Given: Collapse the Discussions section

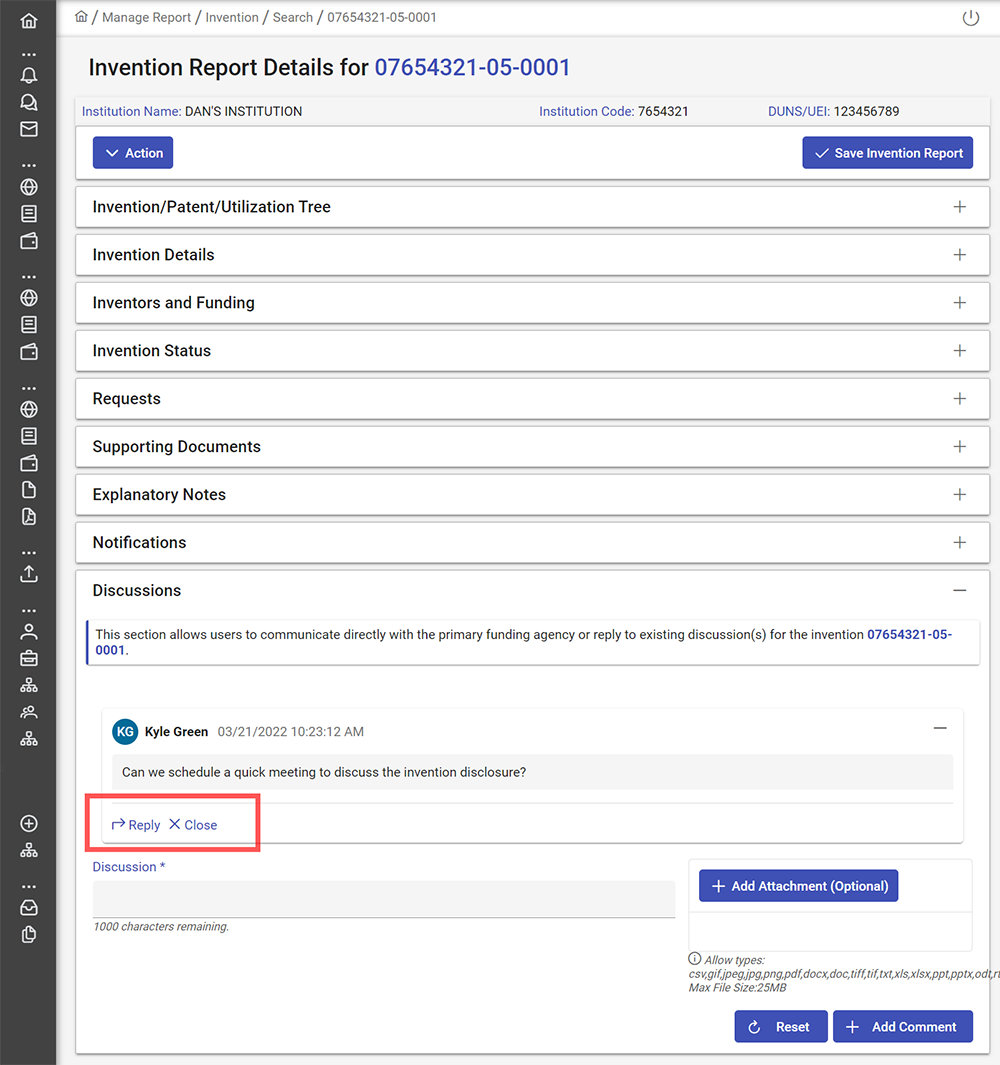Looking at the screenshot, I should pyautogui.click(x=959, y=591).
